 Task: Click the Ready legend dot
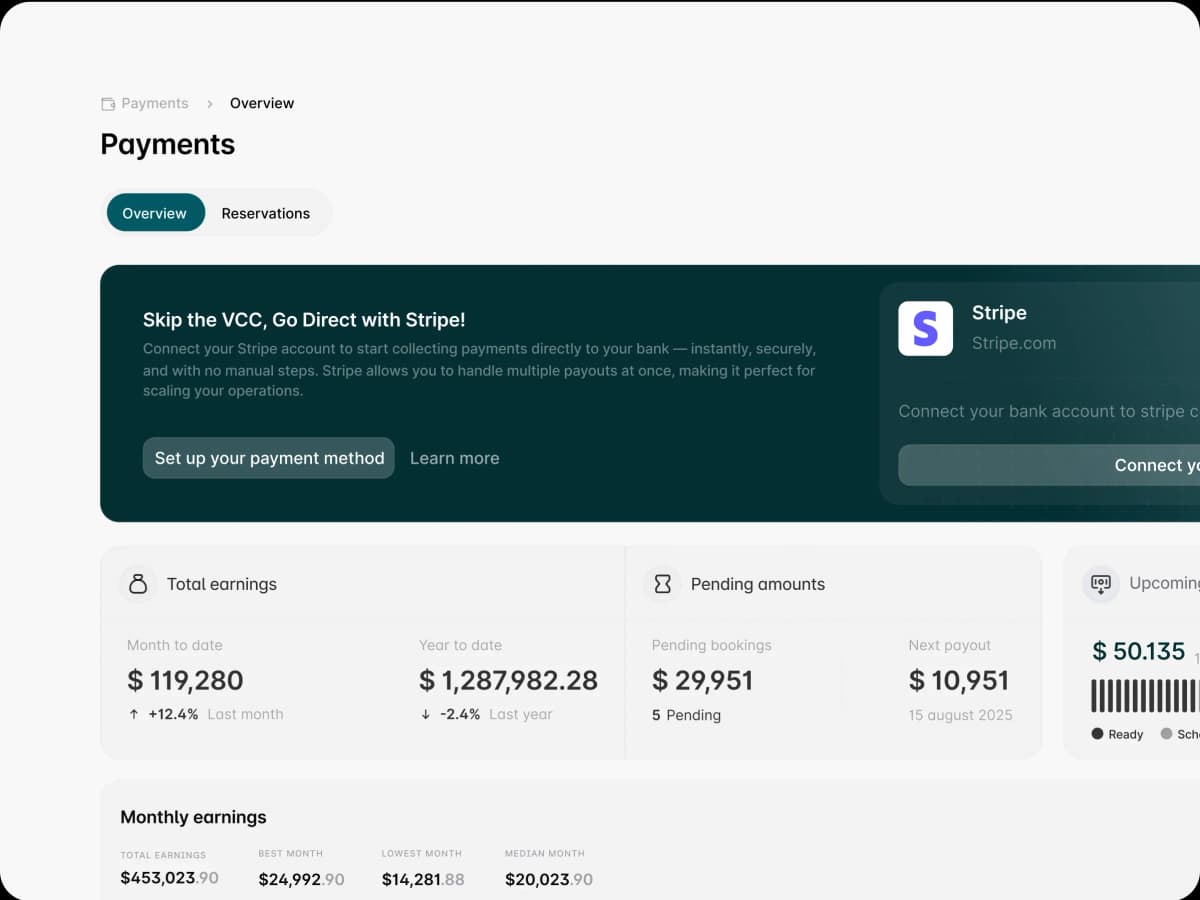[x=1097, y=734]
